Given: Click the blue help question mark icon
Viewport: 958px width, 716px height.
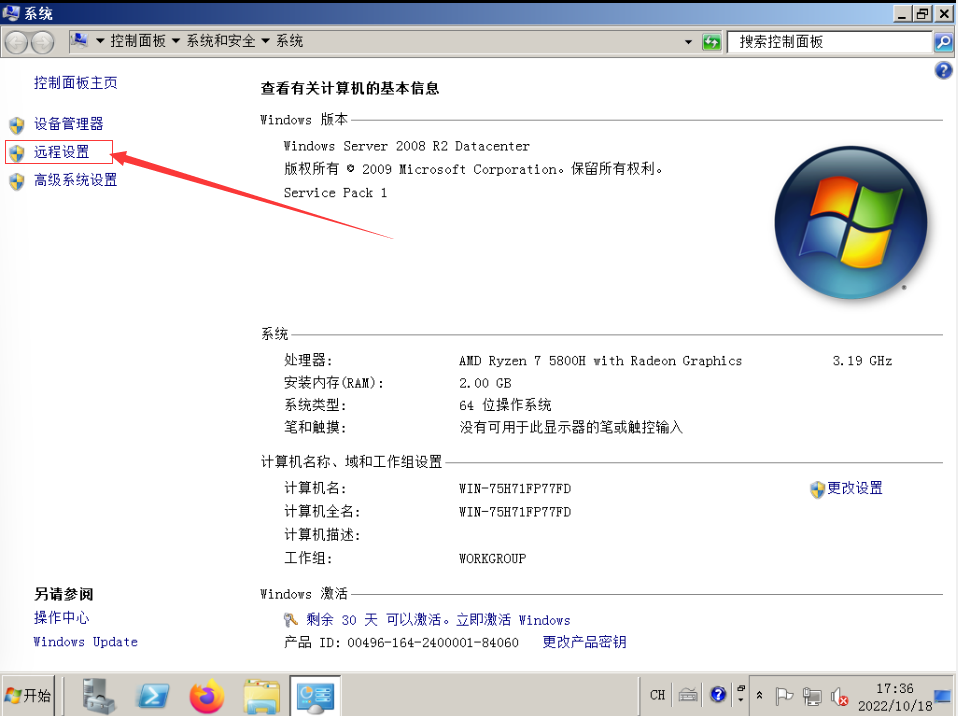Looking at the screenshot, I should [943, 70].
